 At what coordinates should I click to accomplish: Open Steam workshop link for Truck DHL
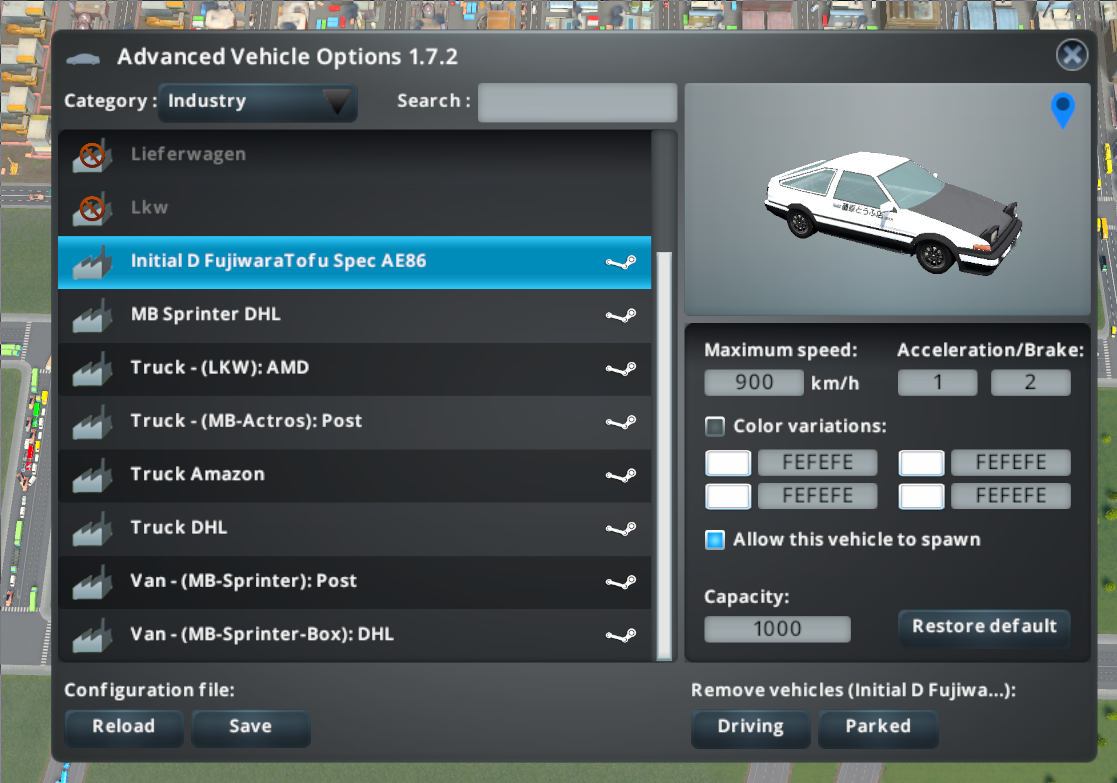[620, 529]
